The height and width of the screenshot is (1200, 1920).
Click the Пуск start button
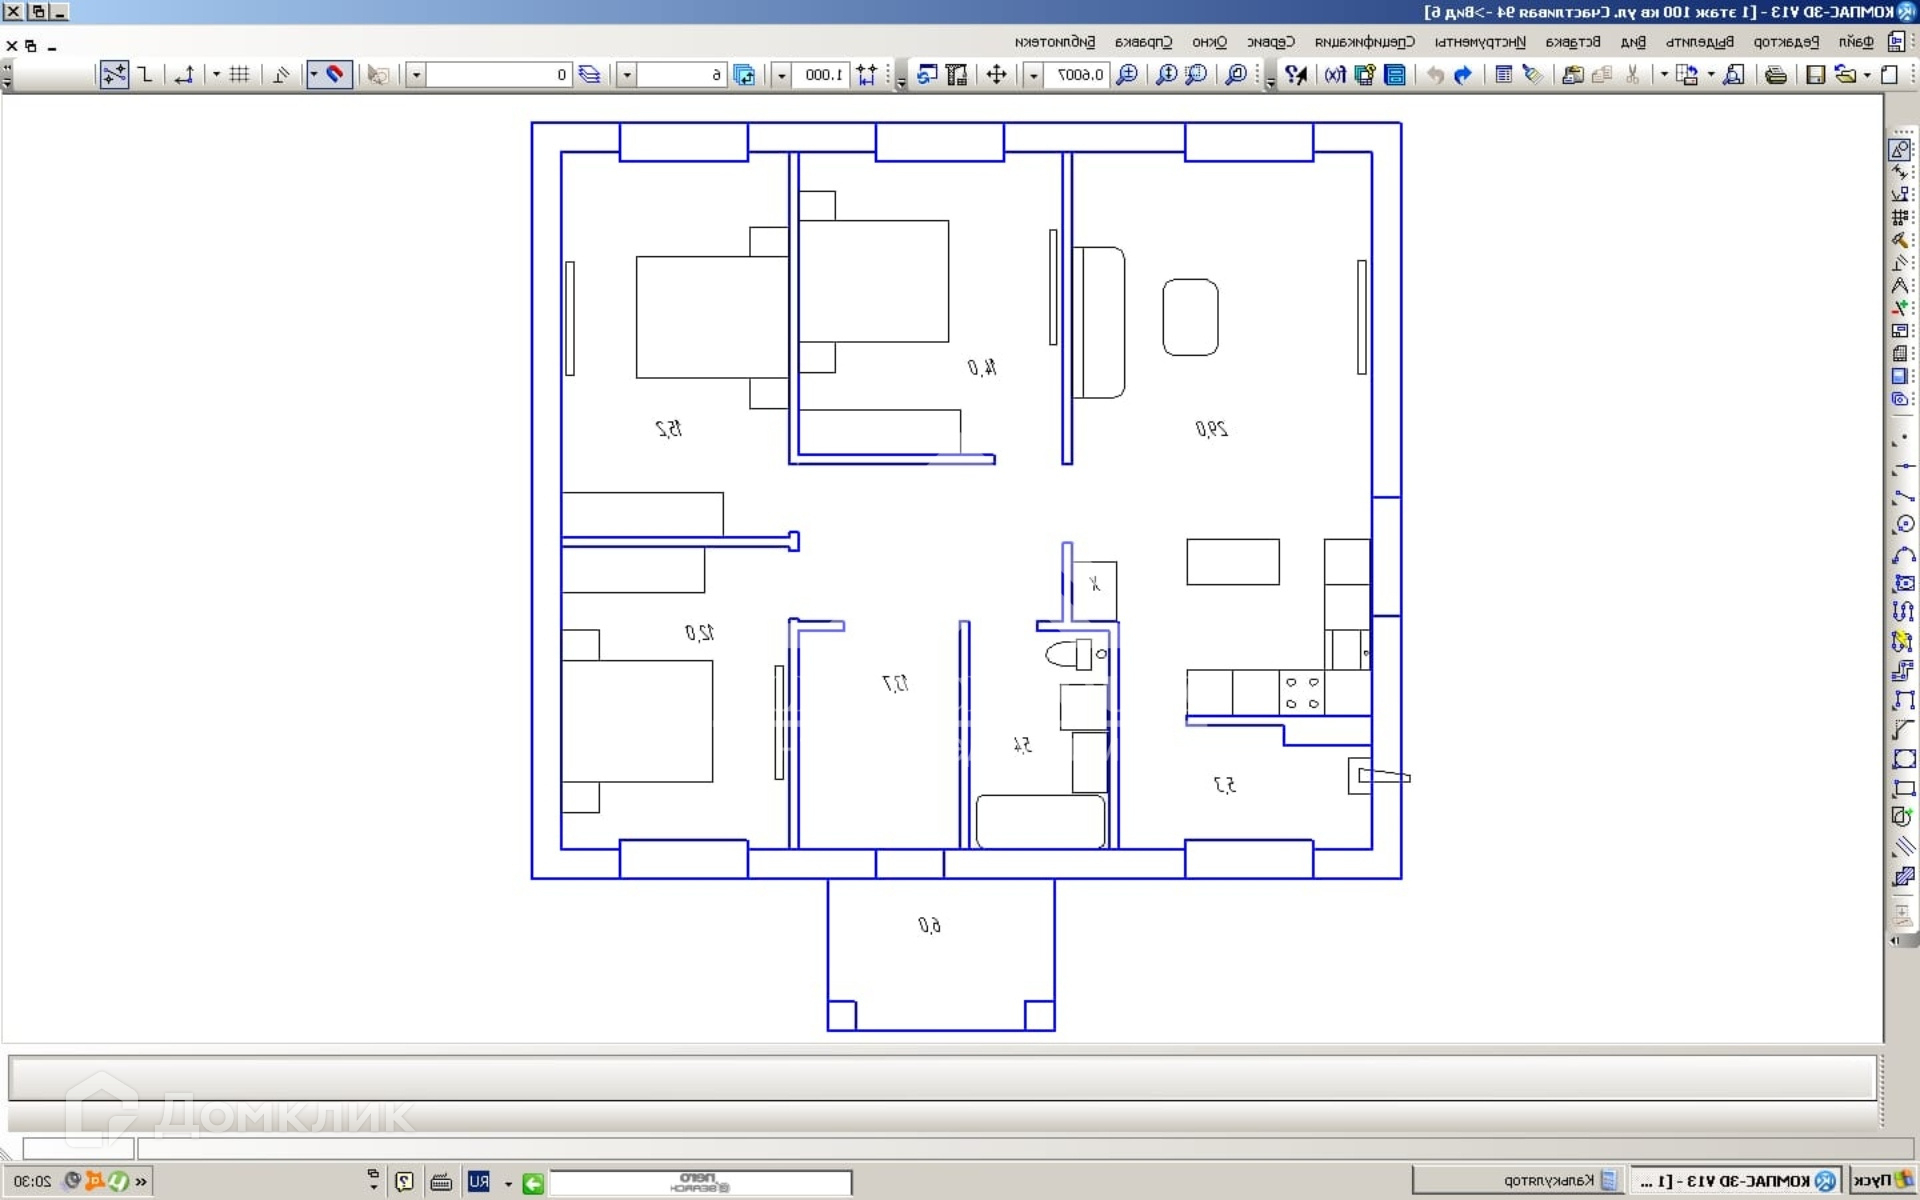coord(1880,1181)
